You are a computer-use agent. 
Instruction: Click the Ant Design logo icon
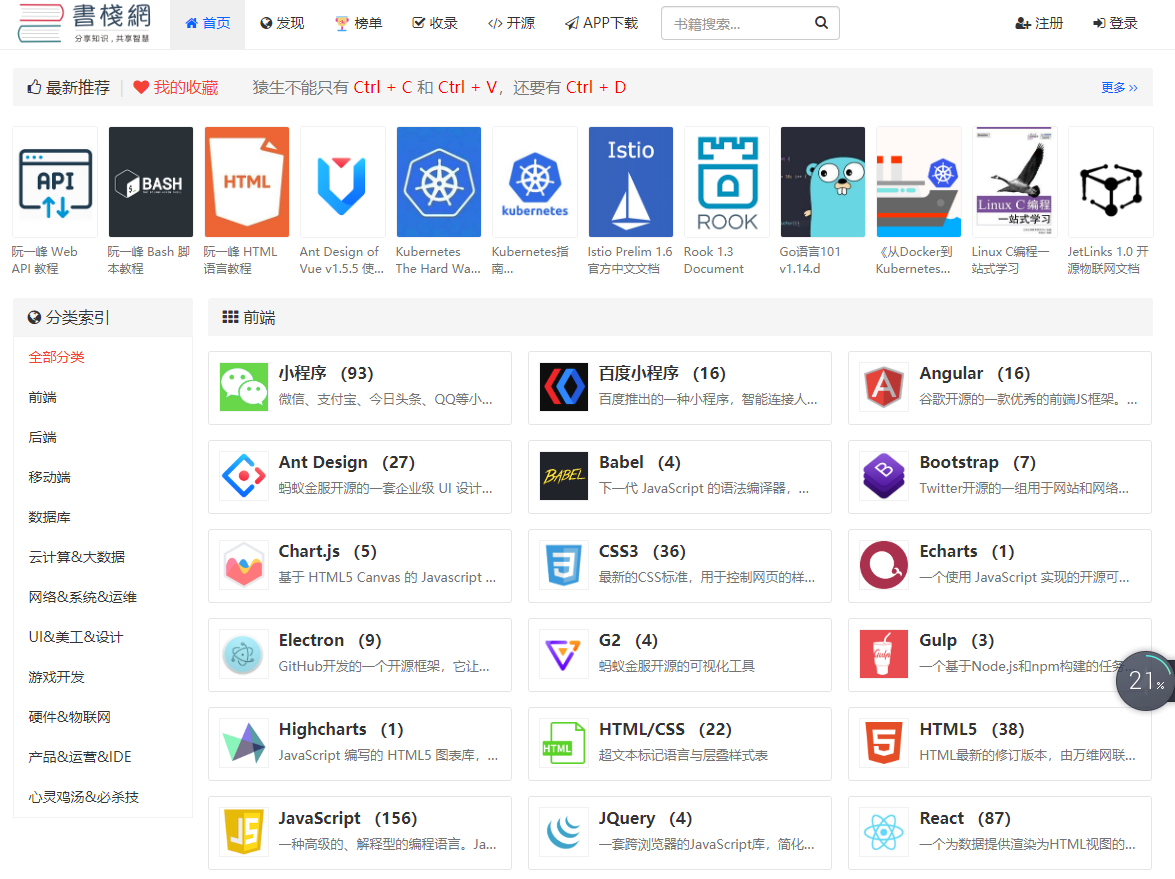tap(244, 476)
